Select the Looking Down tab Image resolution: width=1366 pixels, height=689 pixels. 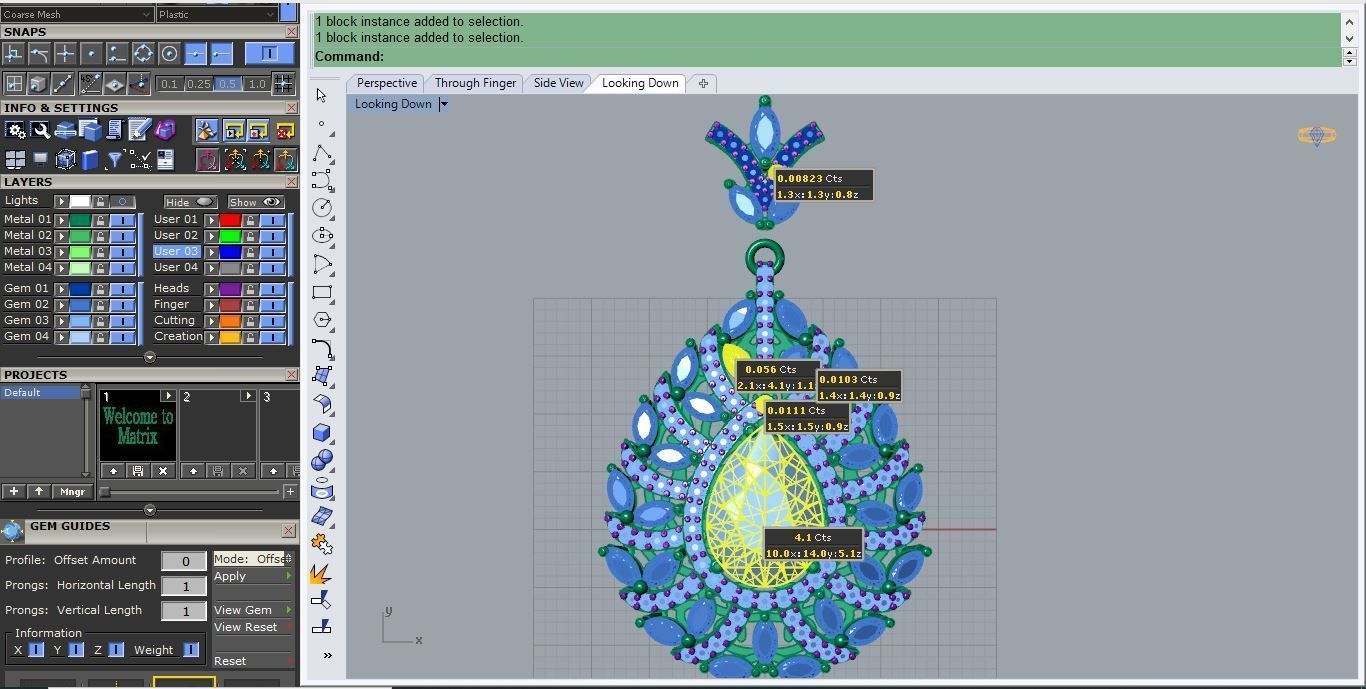coord(640,83)
